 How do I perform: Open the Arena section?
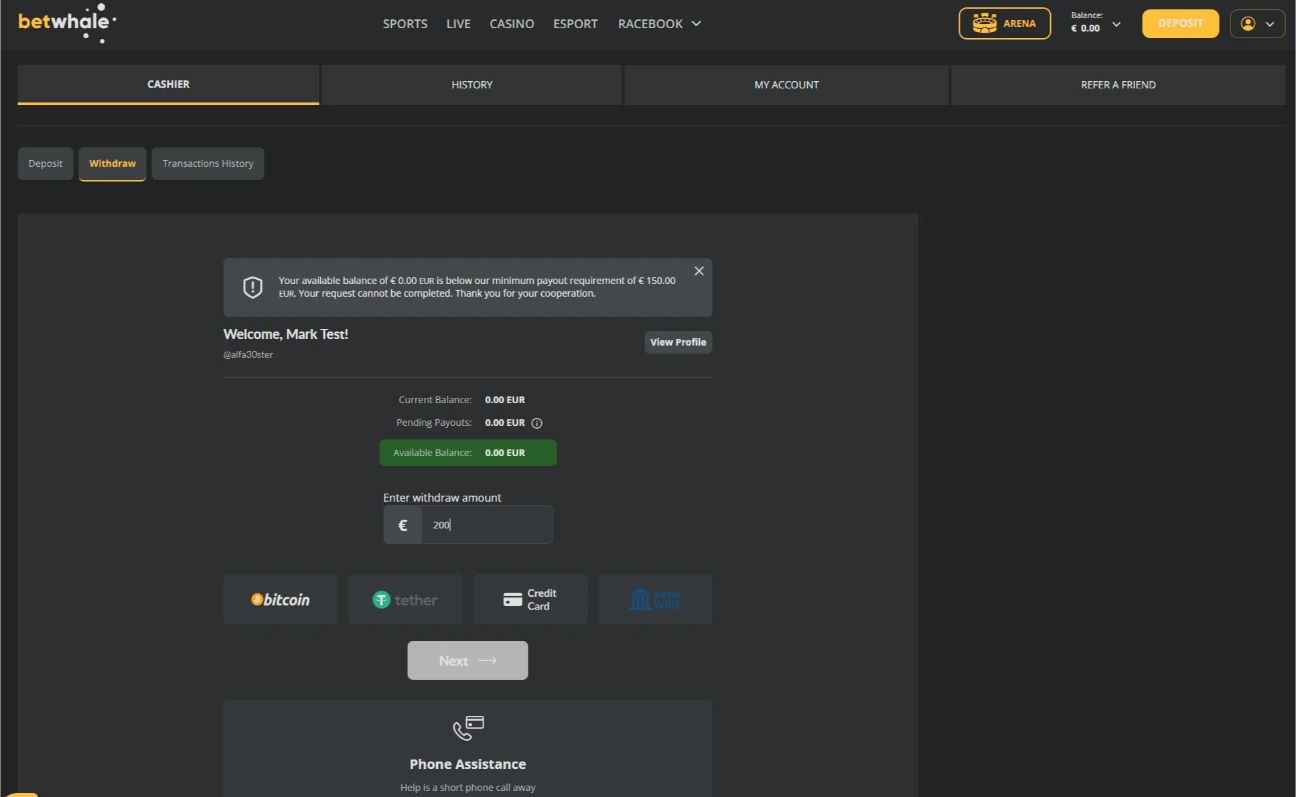1004,23
